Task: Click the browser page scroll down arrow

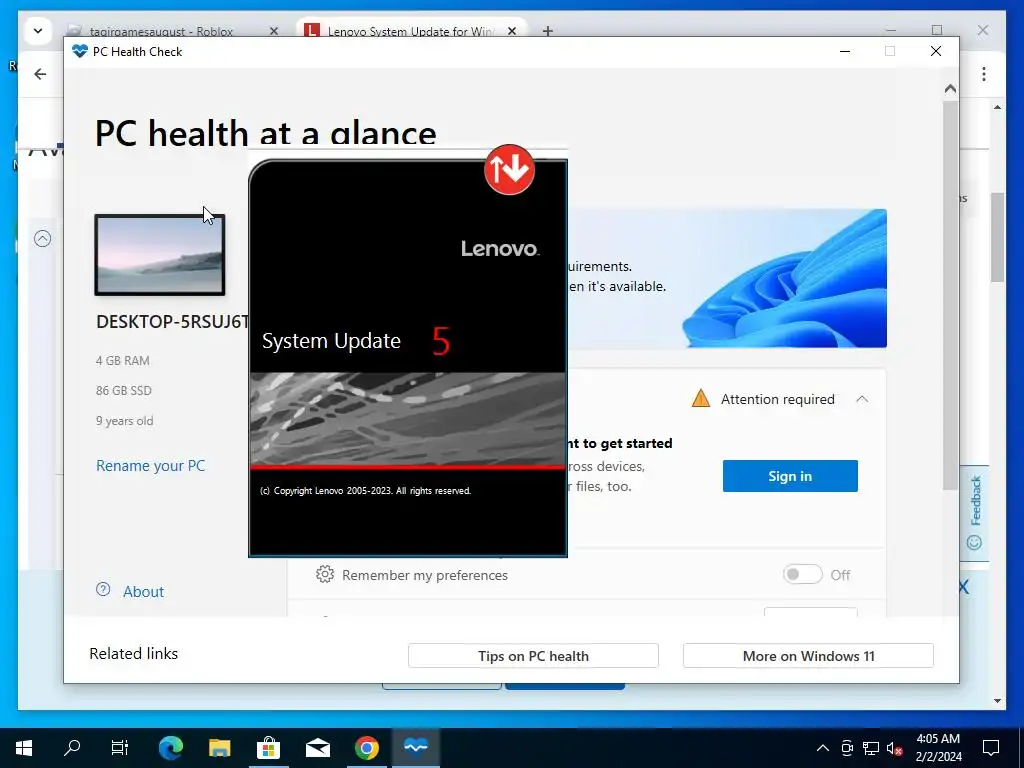Action: (x=997, y=701)
